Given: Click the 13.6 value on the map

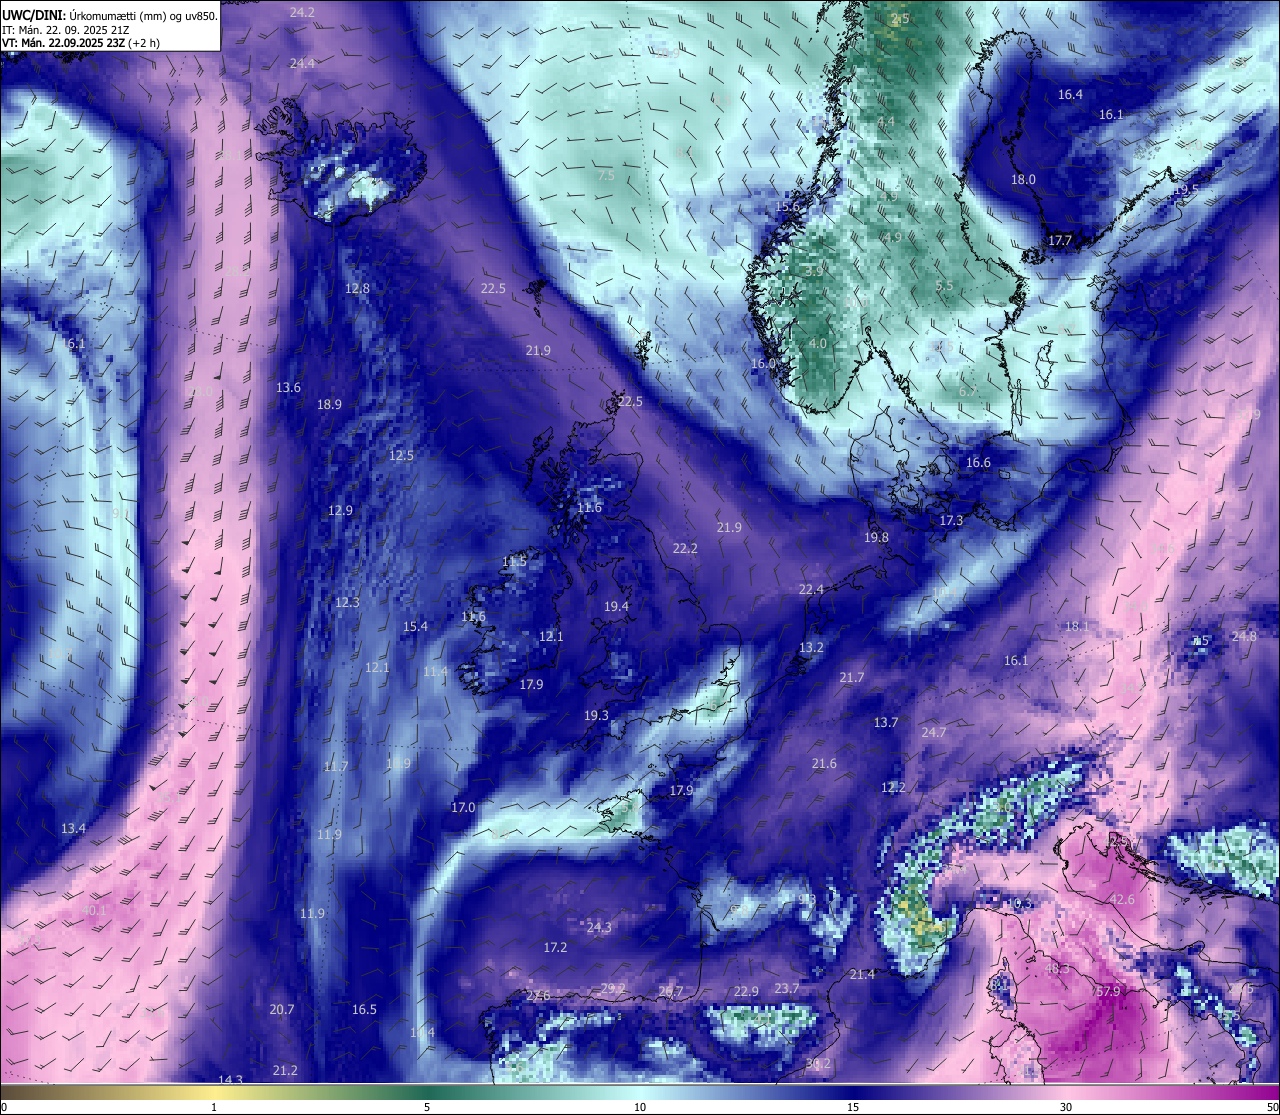Looking at the screenshot, I should [x=289, y=387].
